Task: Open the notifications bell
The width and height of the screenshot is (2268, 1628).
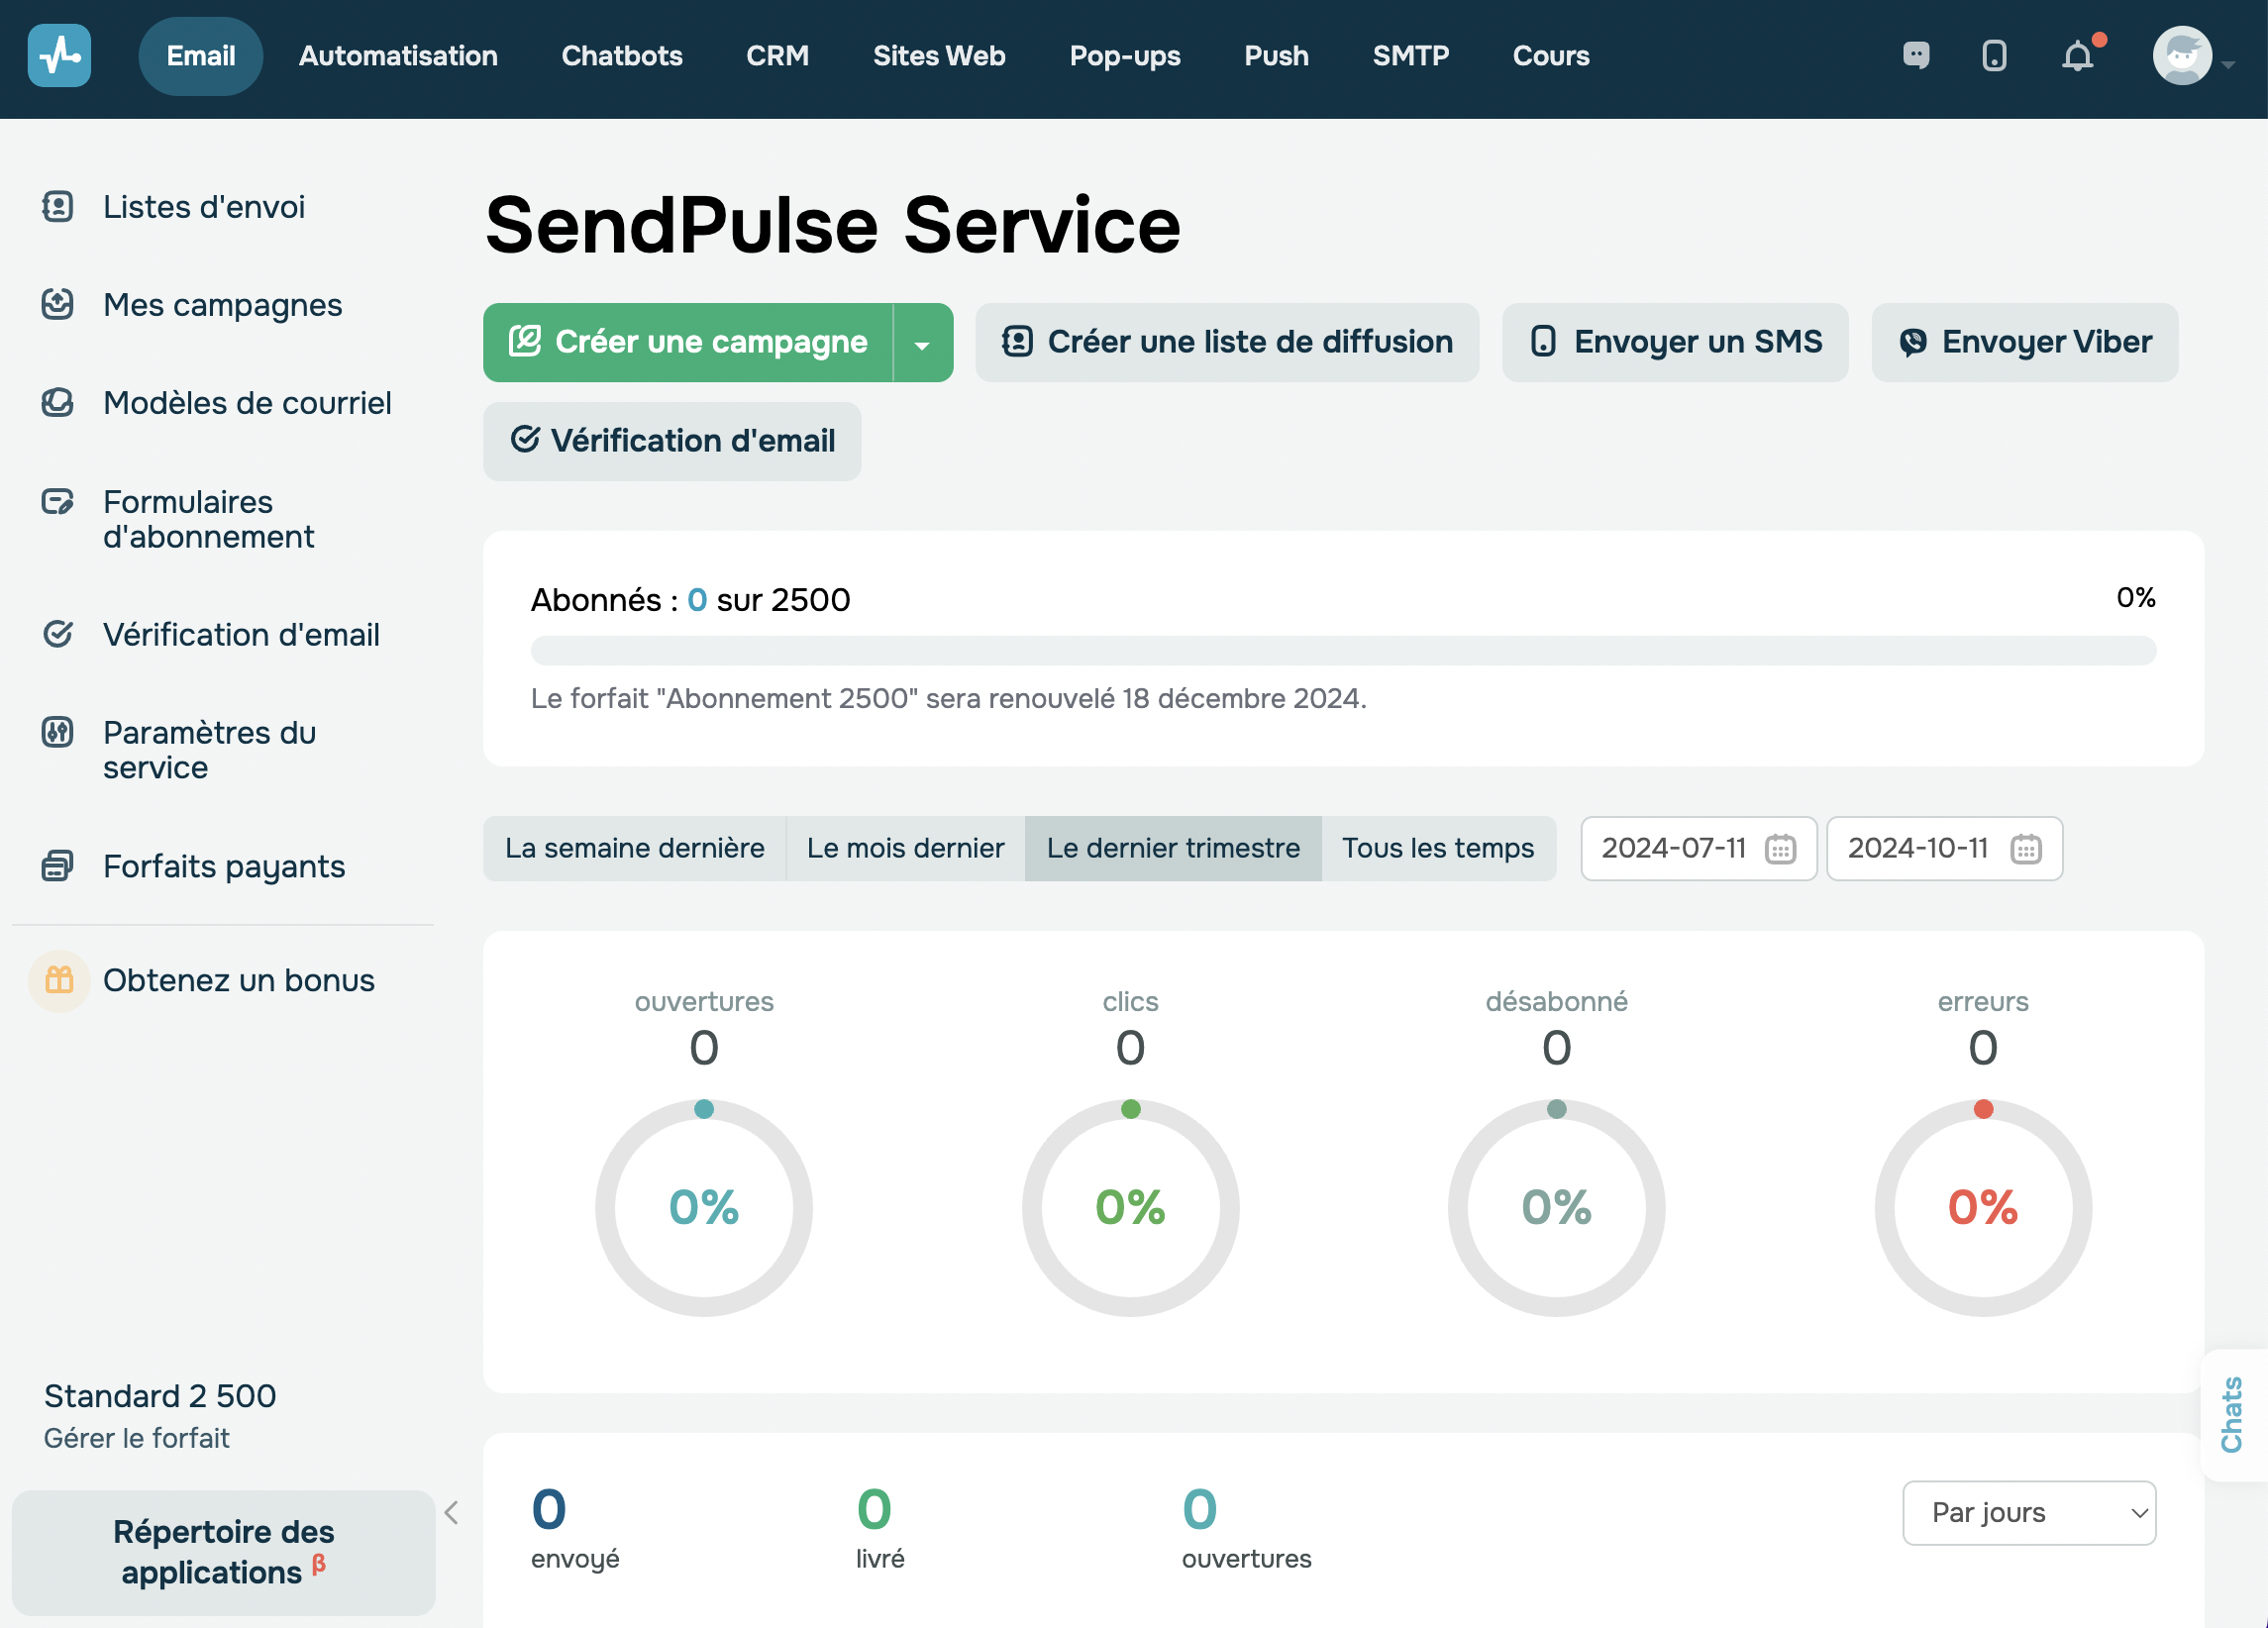Action: pos(2078,56)
